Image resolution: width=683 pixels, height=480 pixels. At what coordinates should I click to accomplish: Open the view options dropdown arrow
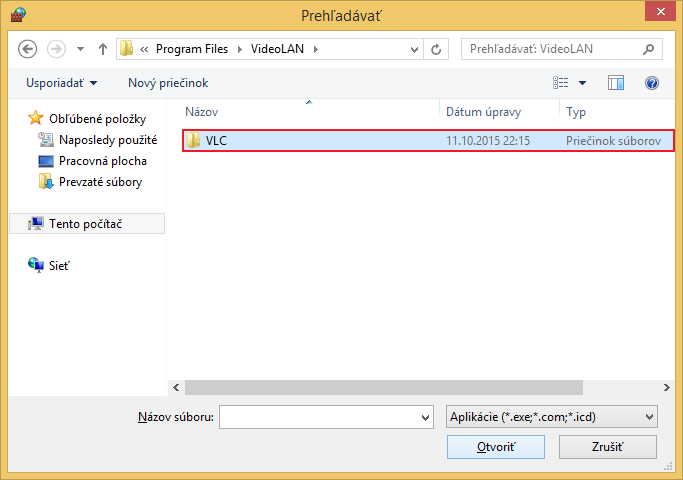[583, 83]
